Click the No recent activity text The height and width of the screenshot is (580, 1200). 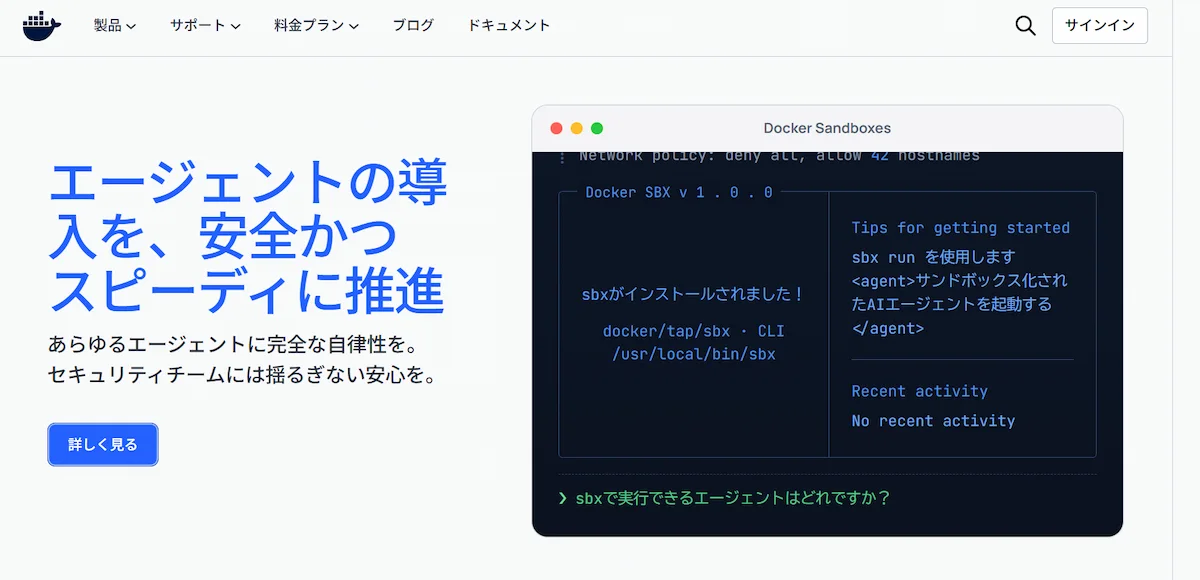point(933,421)
